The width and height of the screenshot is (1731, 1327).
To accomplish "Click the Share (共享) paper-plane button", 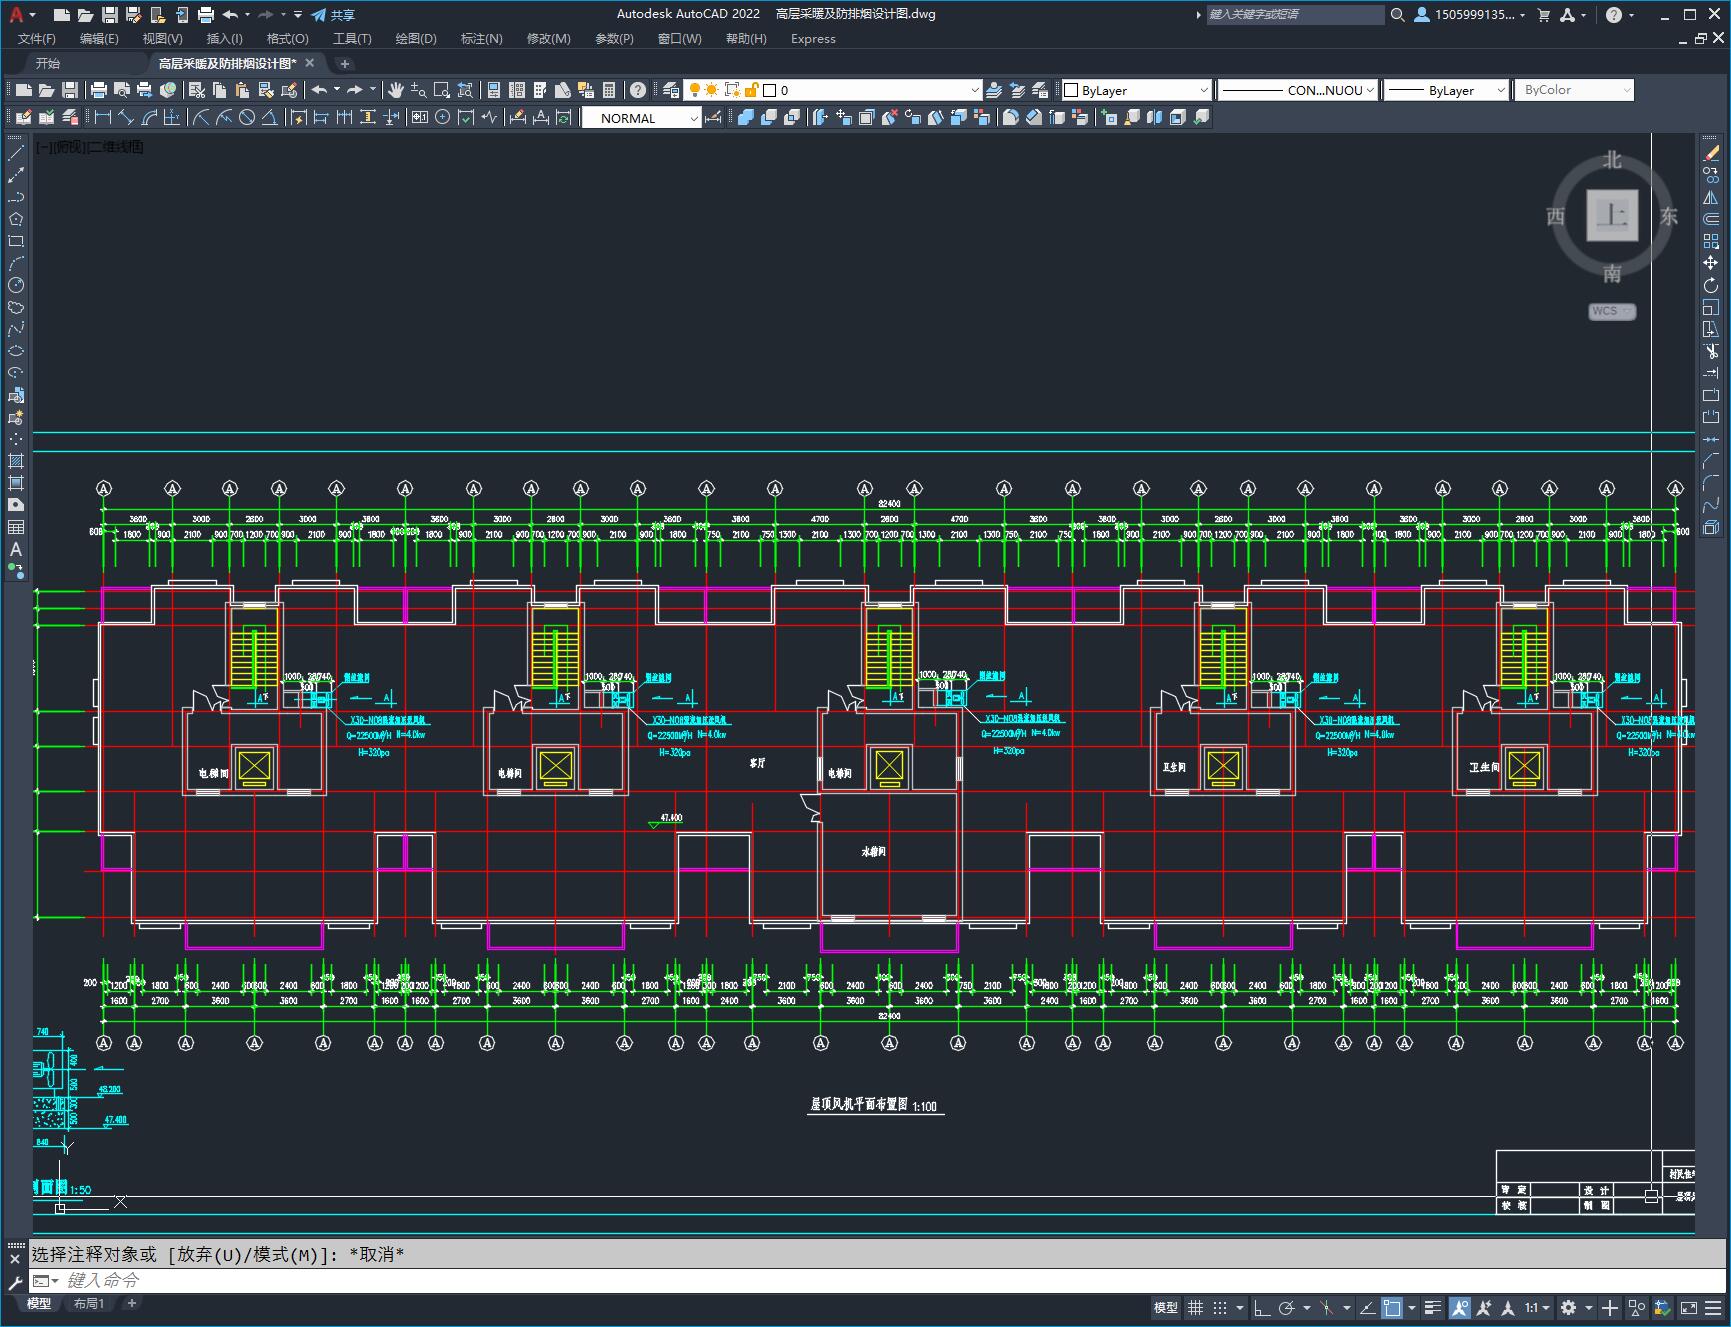I will pos(333,14).
